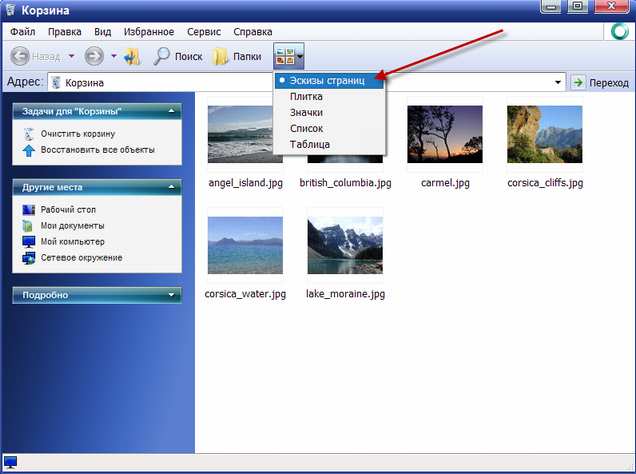Open Мои документы link

[72, 225]
